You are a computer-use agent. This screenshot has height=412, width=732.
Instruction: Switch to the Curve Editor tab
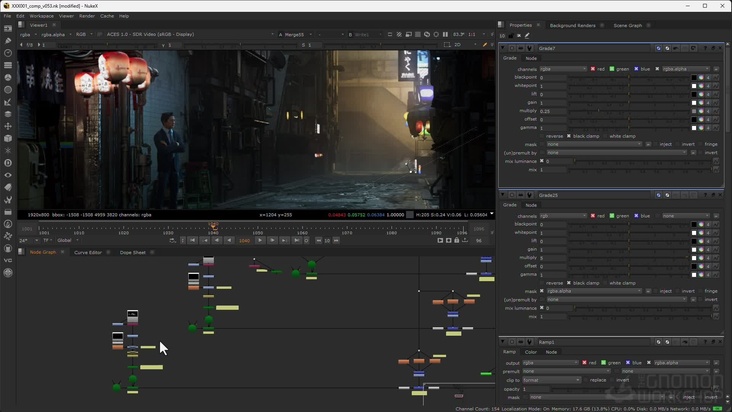pyautogui.click(x=88, y=252)
